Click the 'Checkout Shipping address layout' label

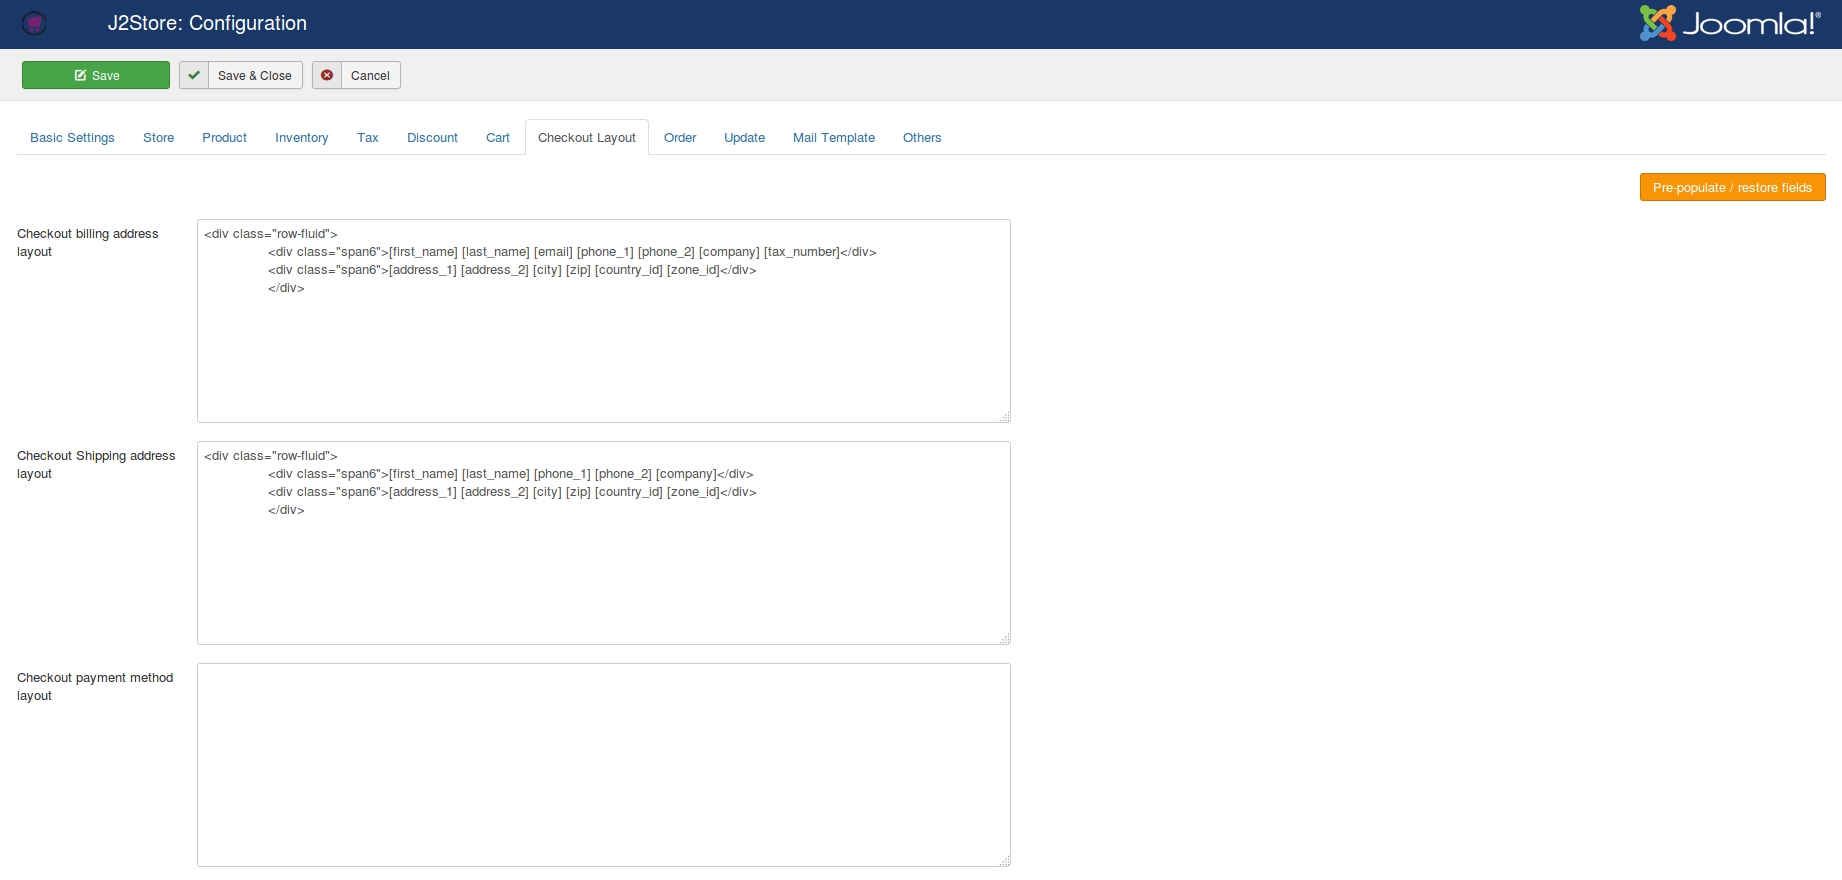point(96,465)
